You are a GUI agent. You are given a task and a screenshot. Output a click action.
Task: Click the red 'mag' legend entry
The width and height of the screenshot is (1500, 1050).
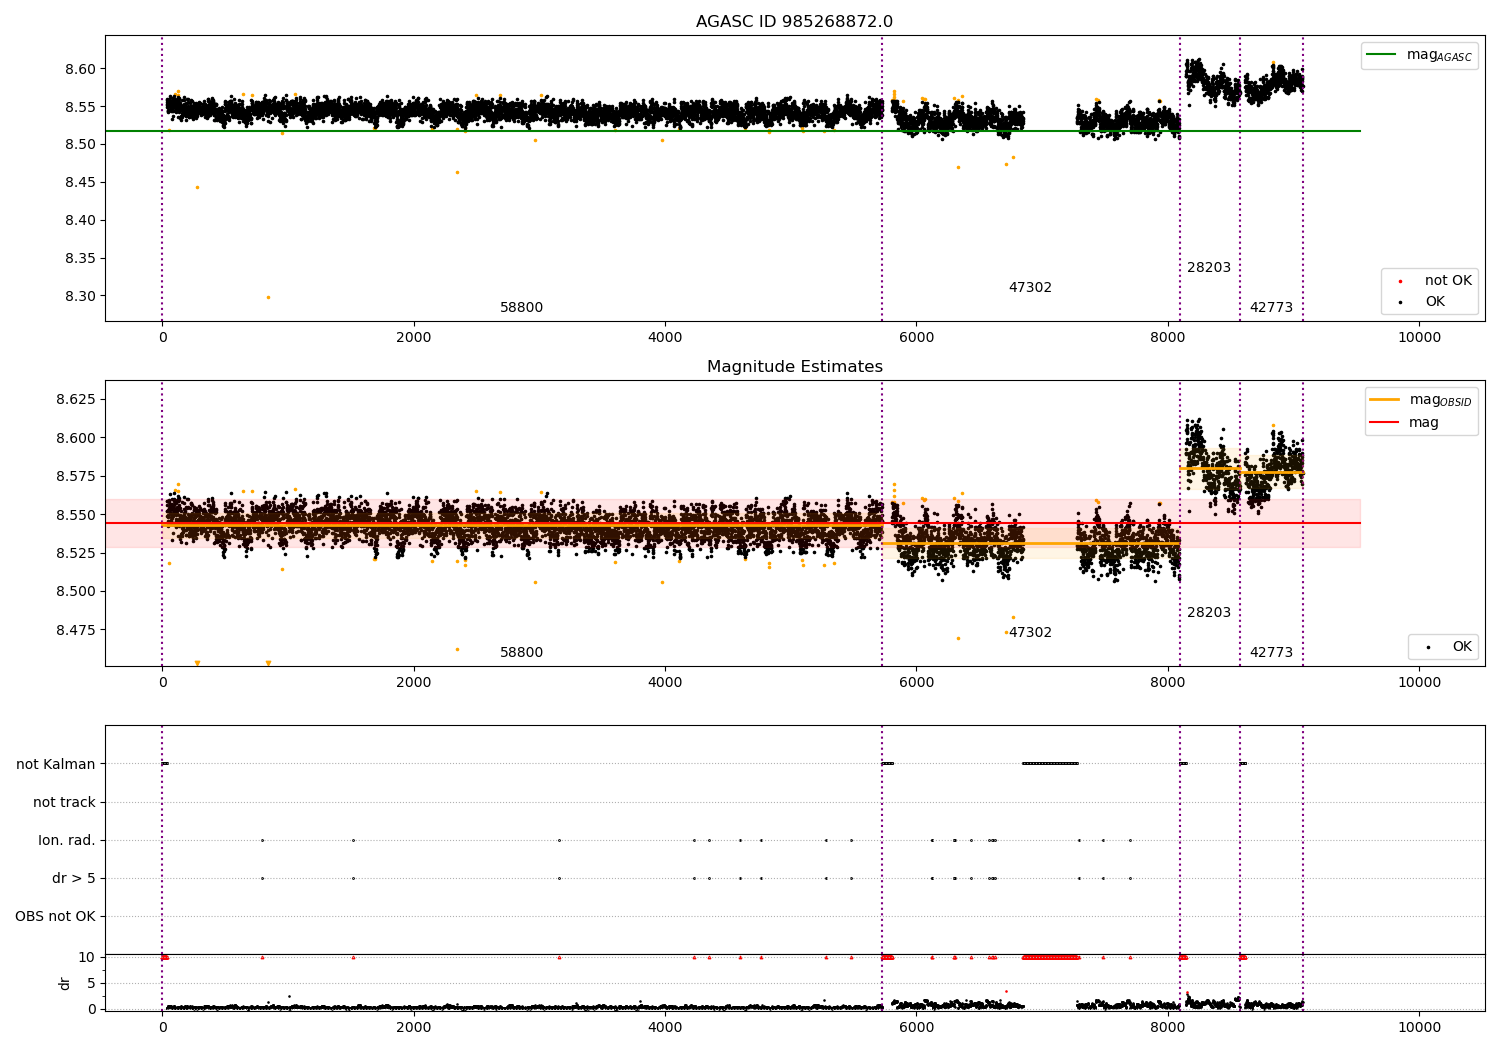pyautogui.click(x=1405, y=423)
